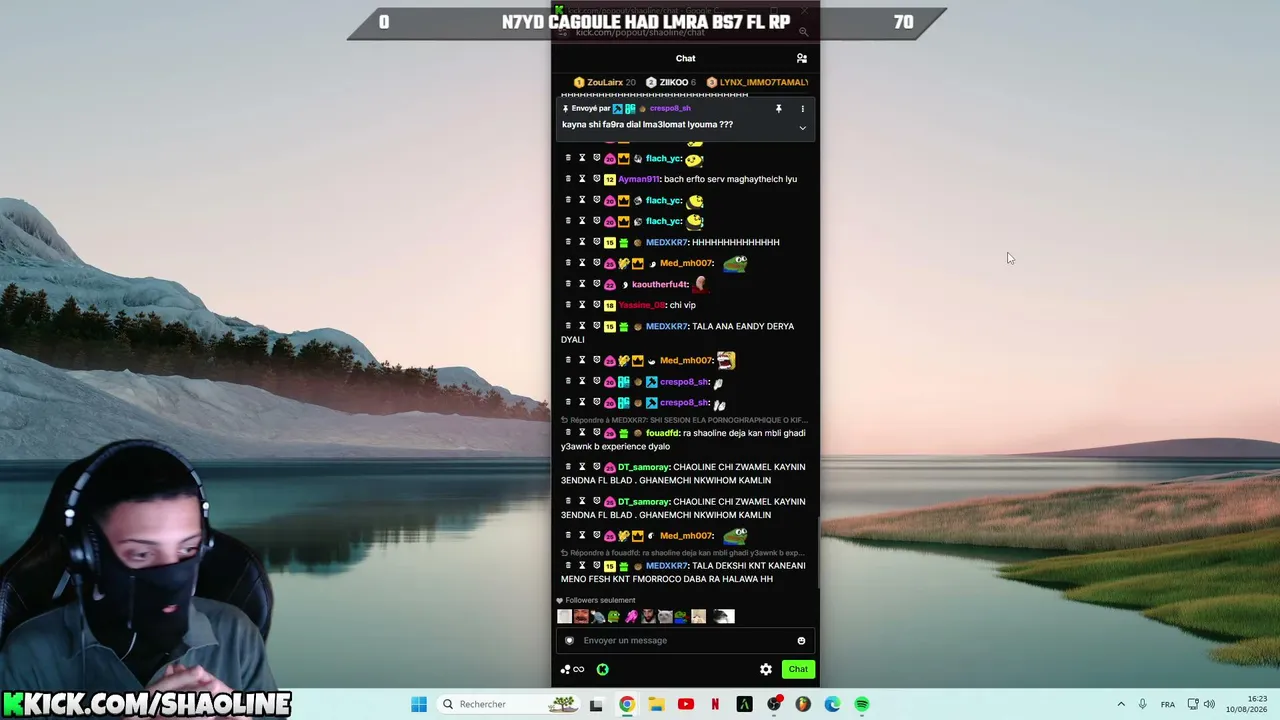Unpin the pinned message via pin icon
This screenshot has height=720, width=1280.
778,108
